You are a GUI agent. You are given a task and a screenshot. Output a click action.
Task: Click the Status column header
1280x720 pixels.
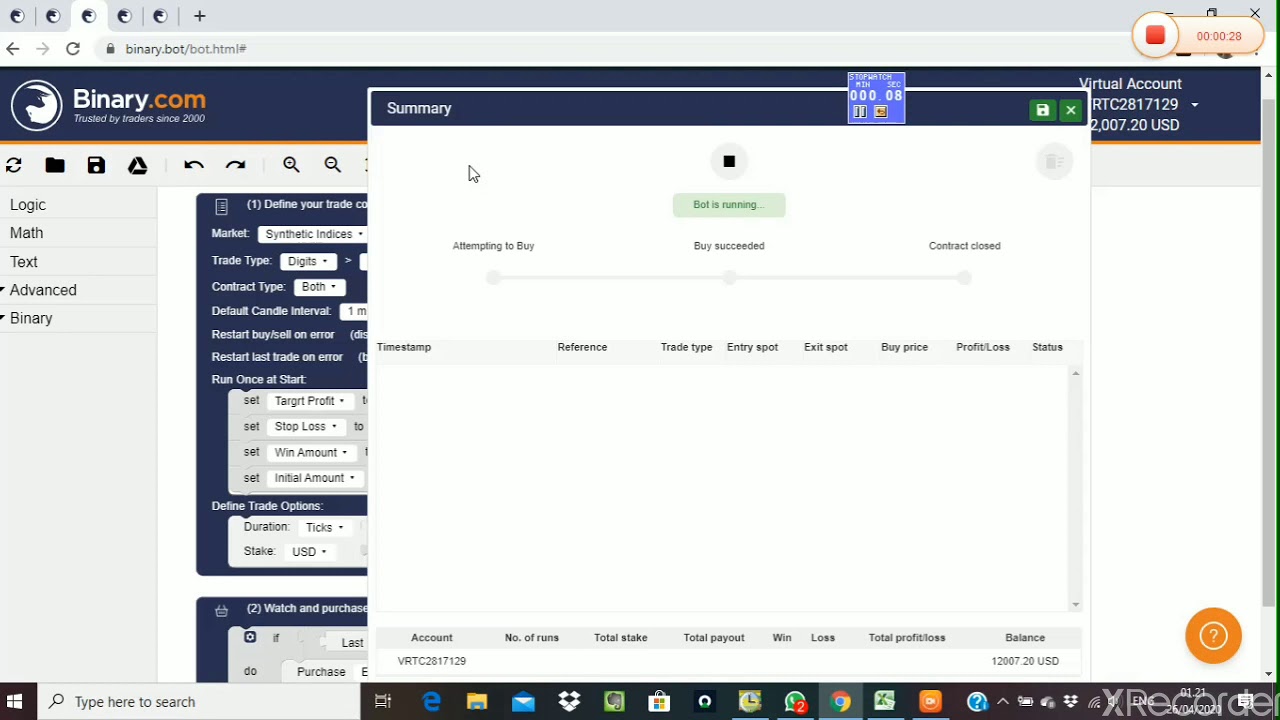coord(1047,347)
